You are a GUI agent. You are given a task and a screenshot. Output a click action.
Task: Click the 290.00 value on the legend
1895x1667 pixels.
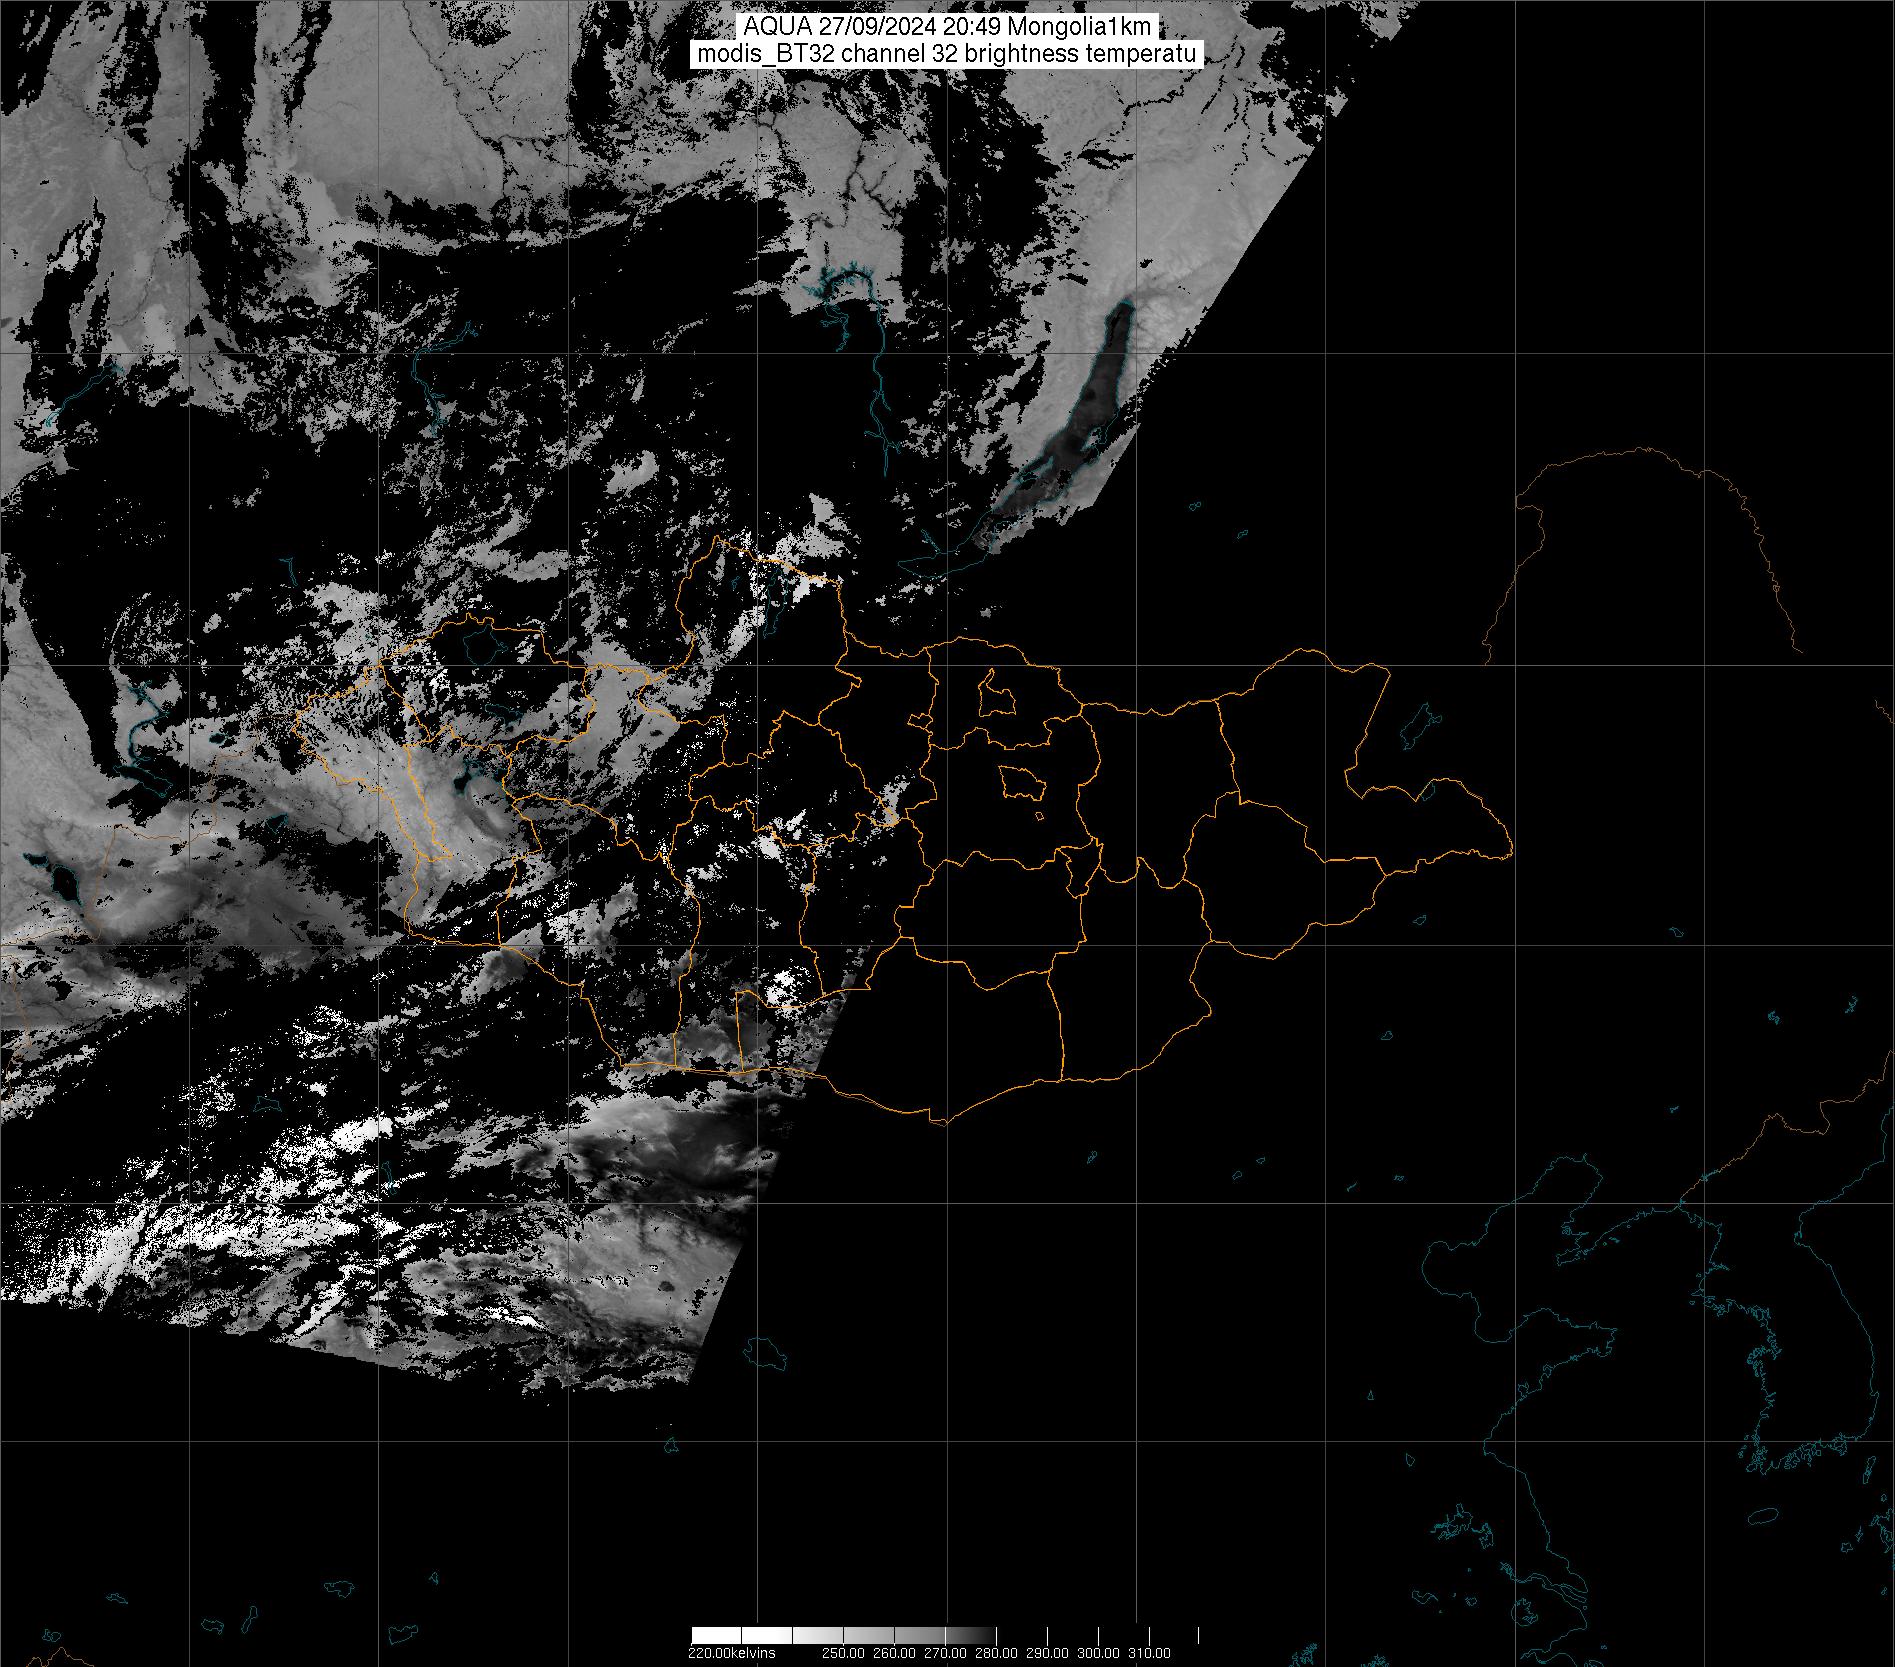[x=1047, y=1653]
